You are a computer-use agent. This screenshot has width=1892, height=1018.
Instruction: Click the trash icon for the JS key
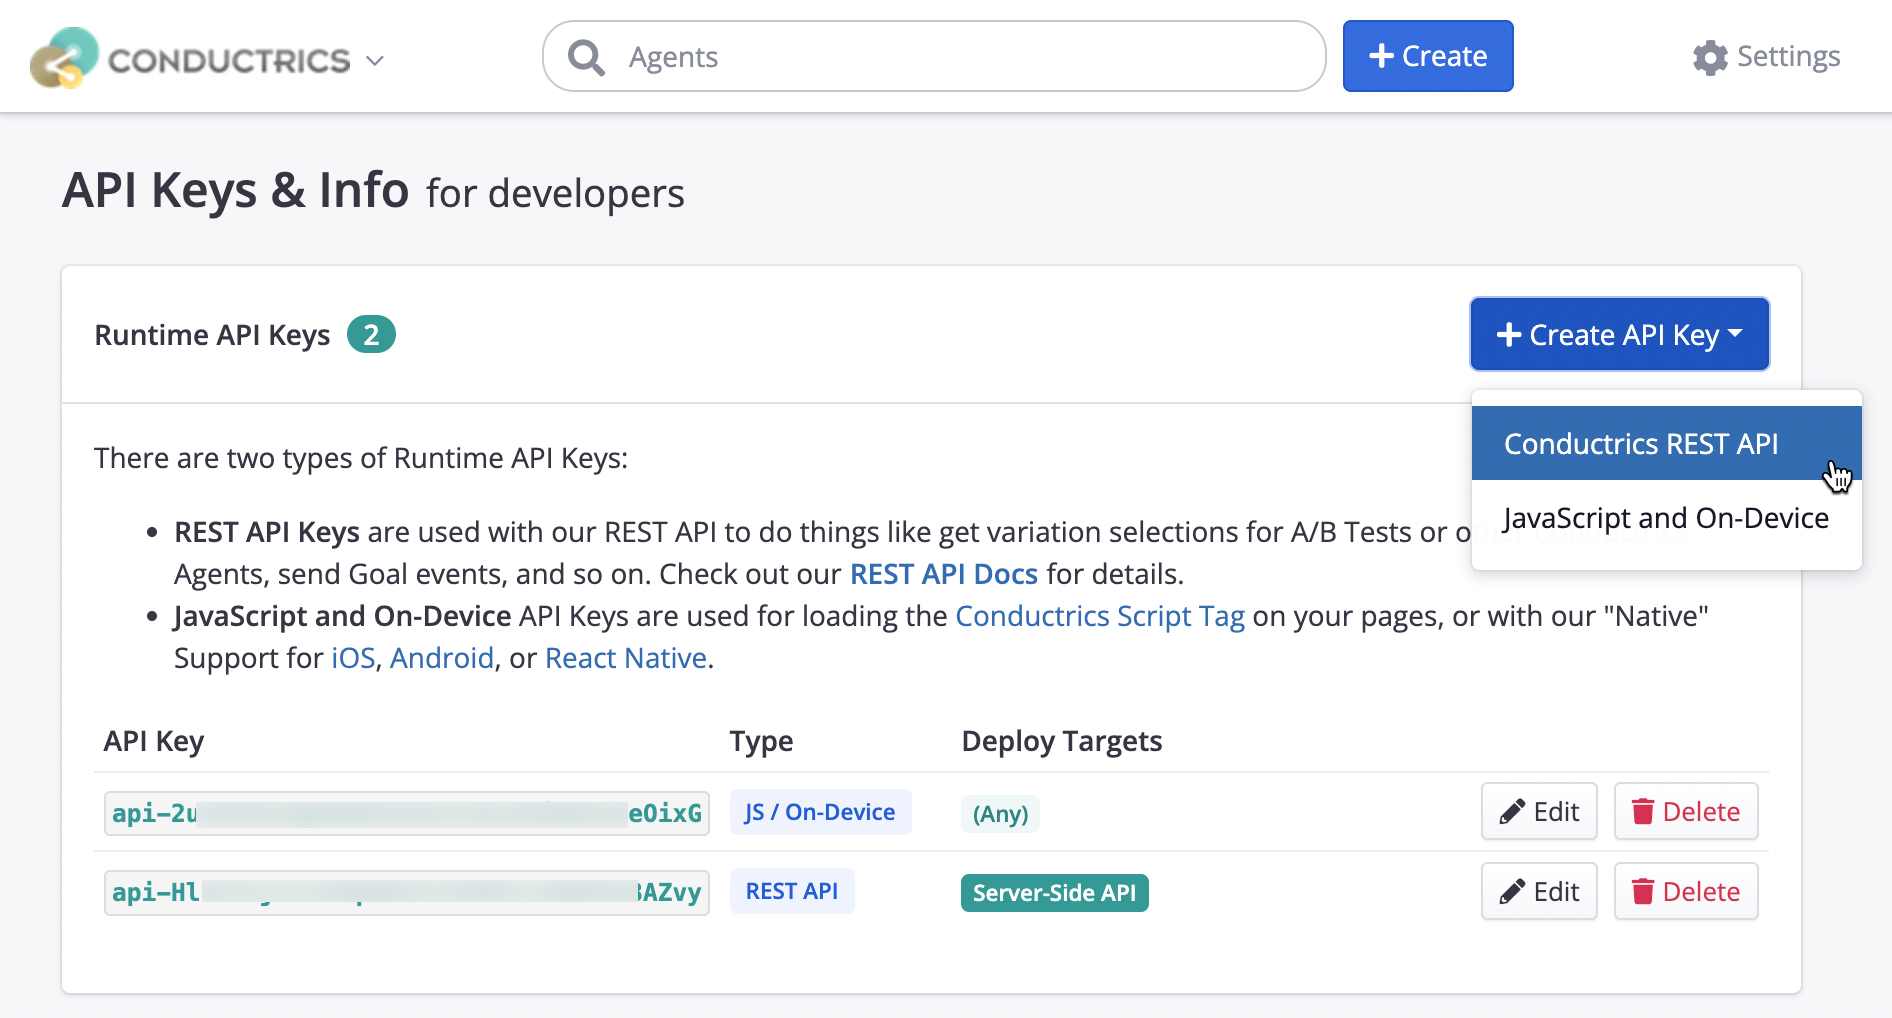pos(1642,812)
